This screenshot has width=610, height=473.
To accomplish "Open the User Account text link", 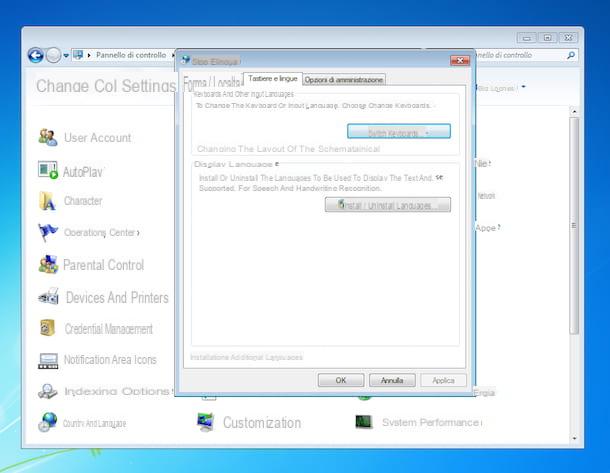I will coord(97,138).
